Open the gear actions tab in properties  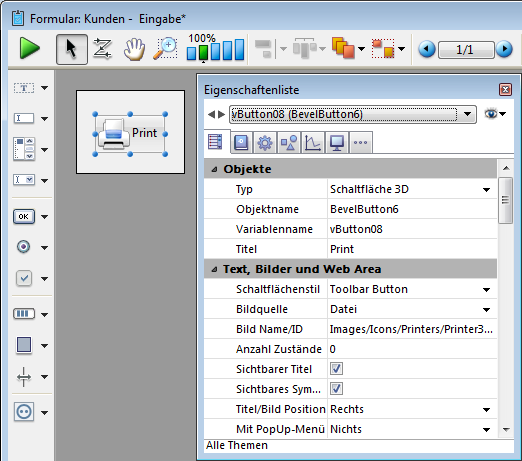pyautogui.click(x=265, y=143)
